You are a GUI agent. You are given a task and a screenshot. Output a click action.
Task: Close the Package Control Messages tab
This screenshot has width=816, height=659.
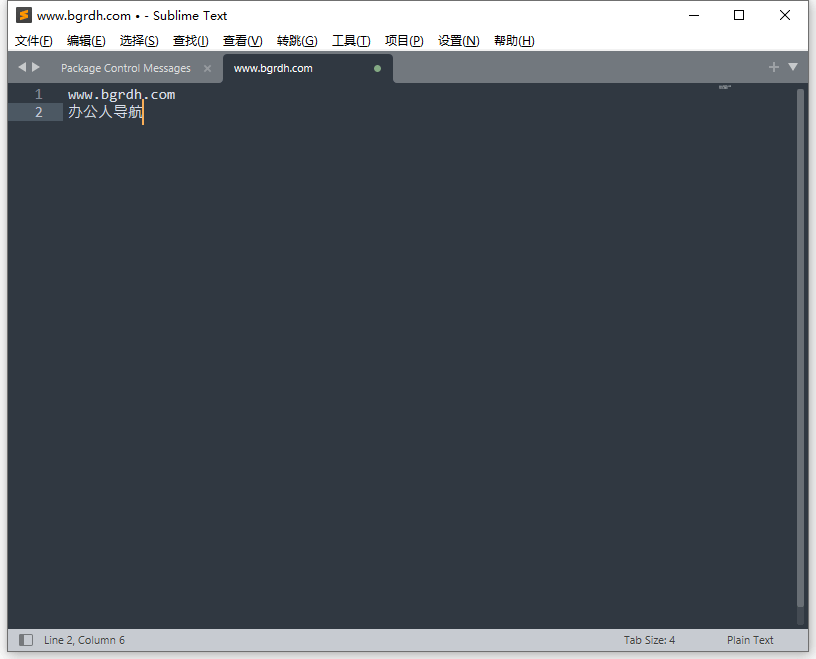(207, 68)
